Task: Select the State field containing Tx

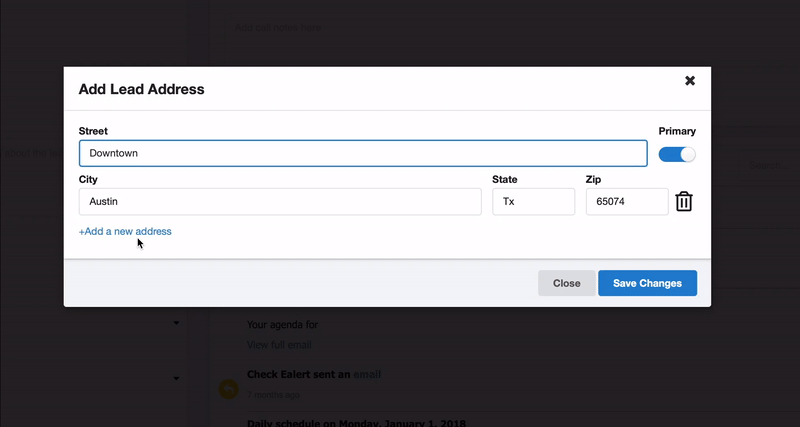Action: pos(533,201)
